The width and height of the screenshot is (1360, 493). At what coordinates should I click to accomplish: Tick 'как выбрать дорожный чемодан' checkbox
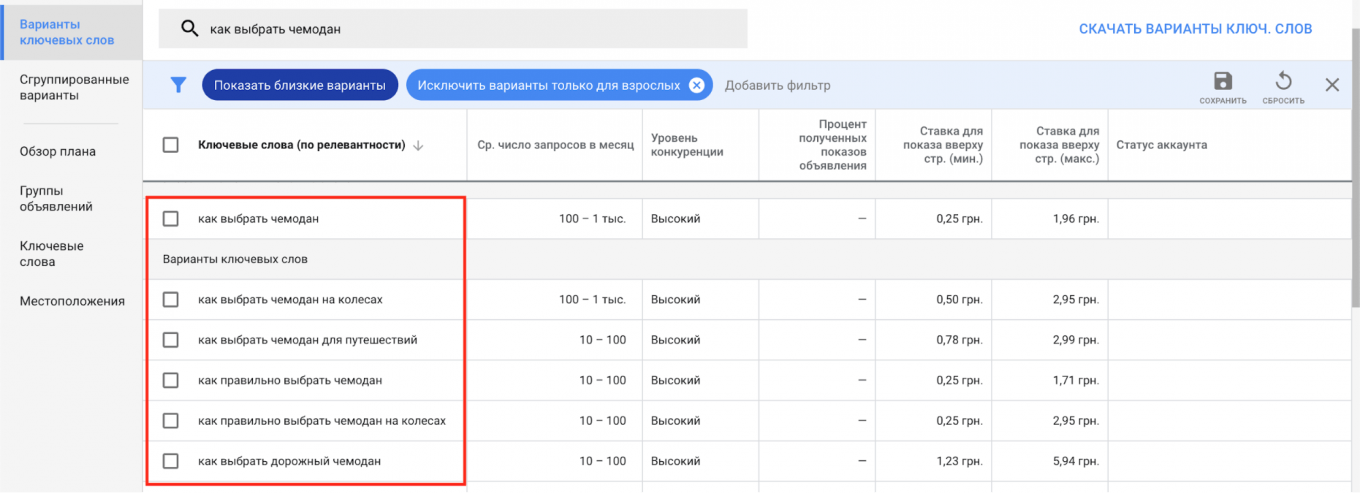[x=171, y=461]
